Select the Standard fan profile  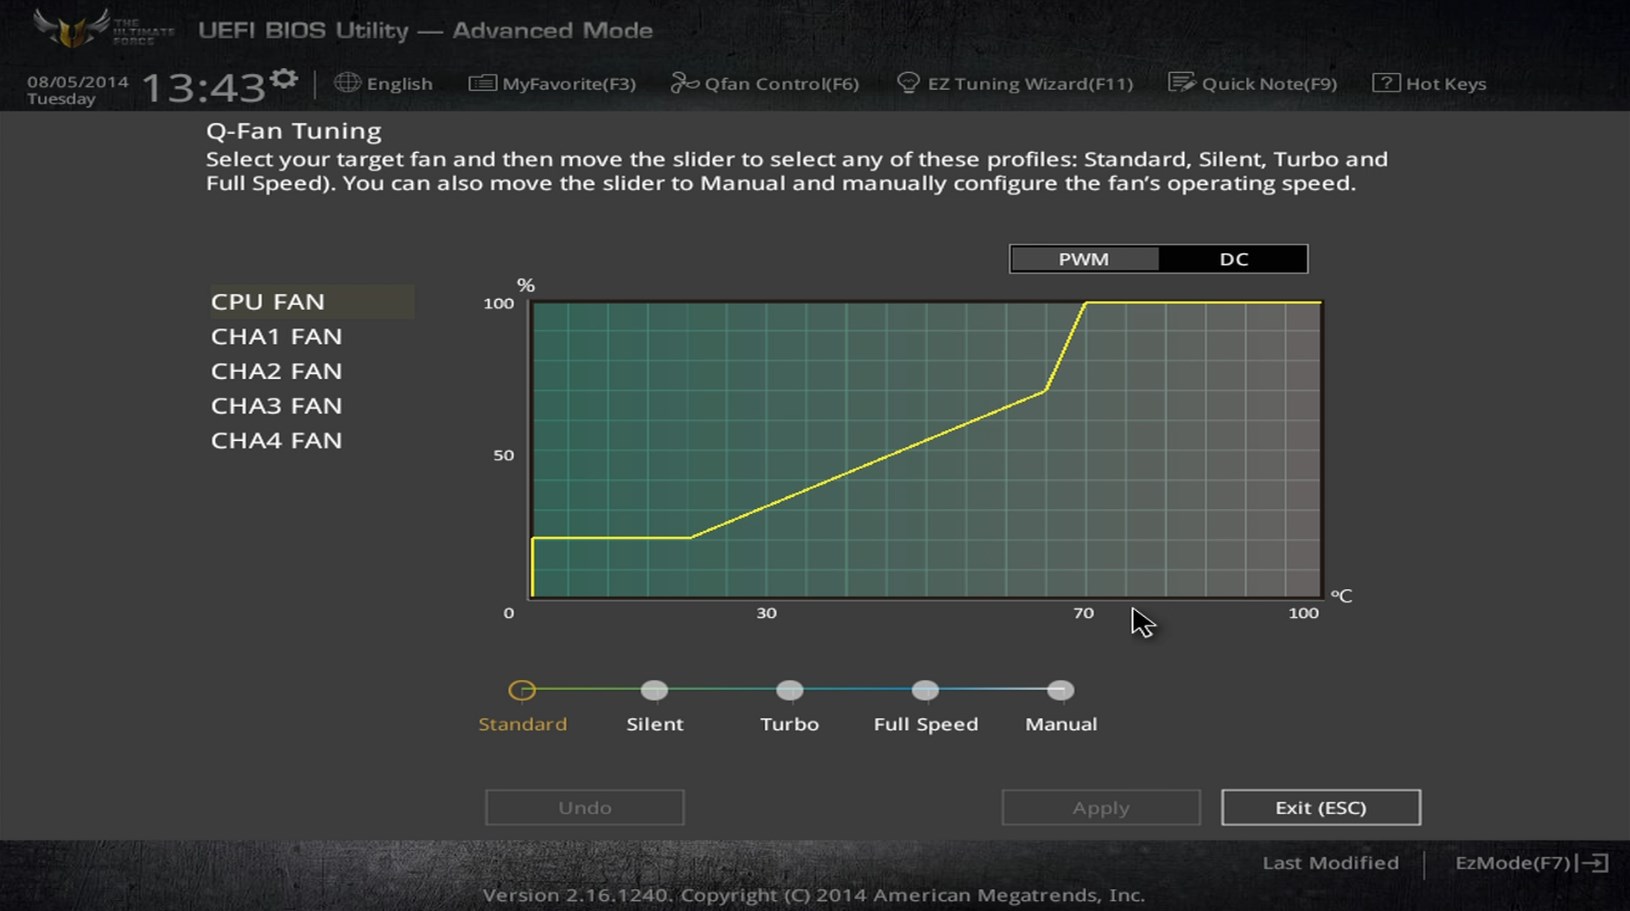pyautogui.click(x=522, y=690)
